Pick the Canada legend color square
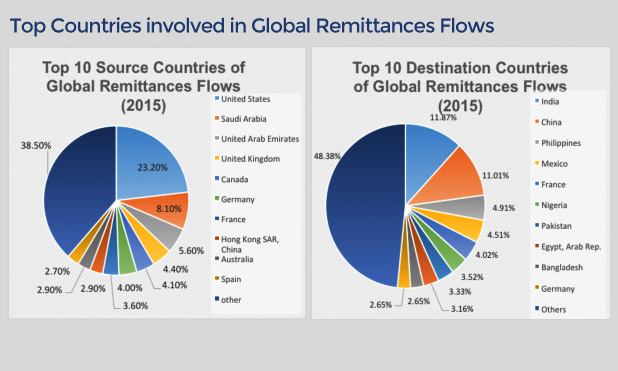The image size is (618, 371). pos(217,178)
